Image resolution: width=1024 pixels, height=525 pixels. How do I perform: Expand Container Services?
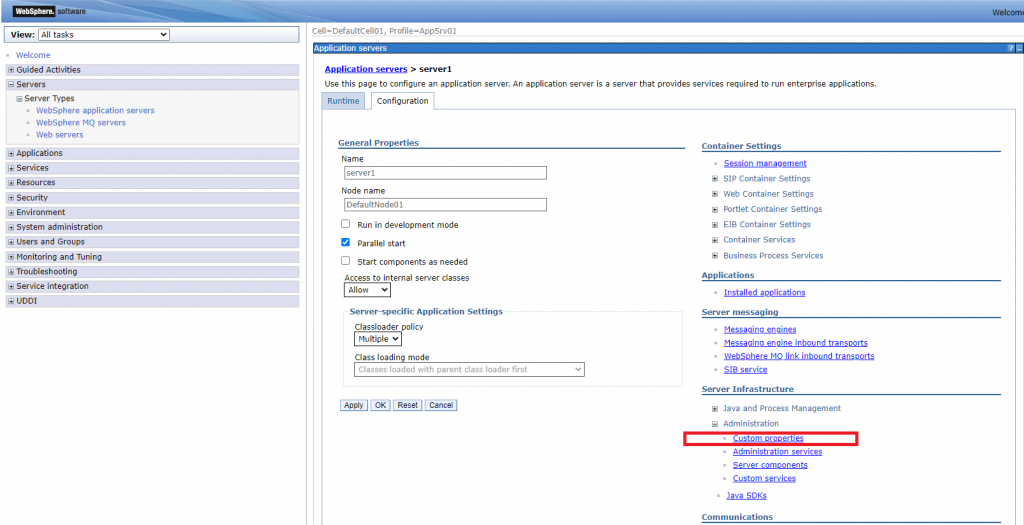click(716, 240)
